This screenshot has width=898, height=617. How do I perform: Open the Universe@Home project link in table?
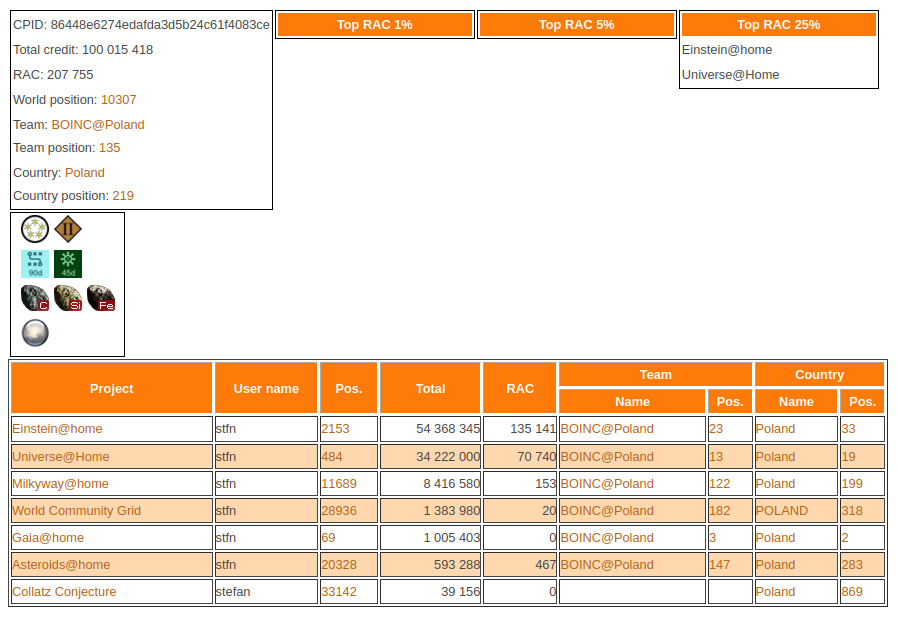point(61,457)
